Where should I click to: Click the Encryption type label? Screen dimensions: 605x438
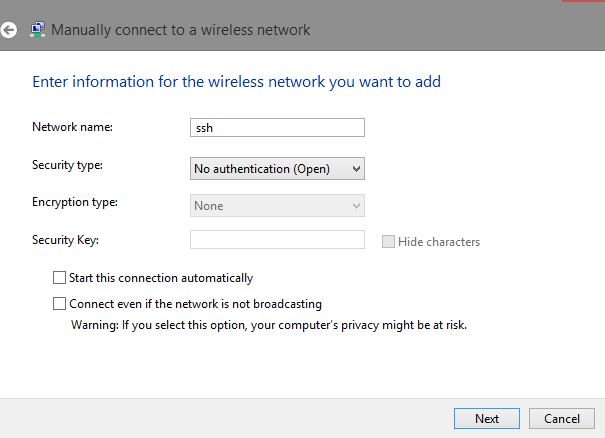75,202
